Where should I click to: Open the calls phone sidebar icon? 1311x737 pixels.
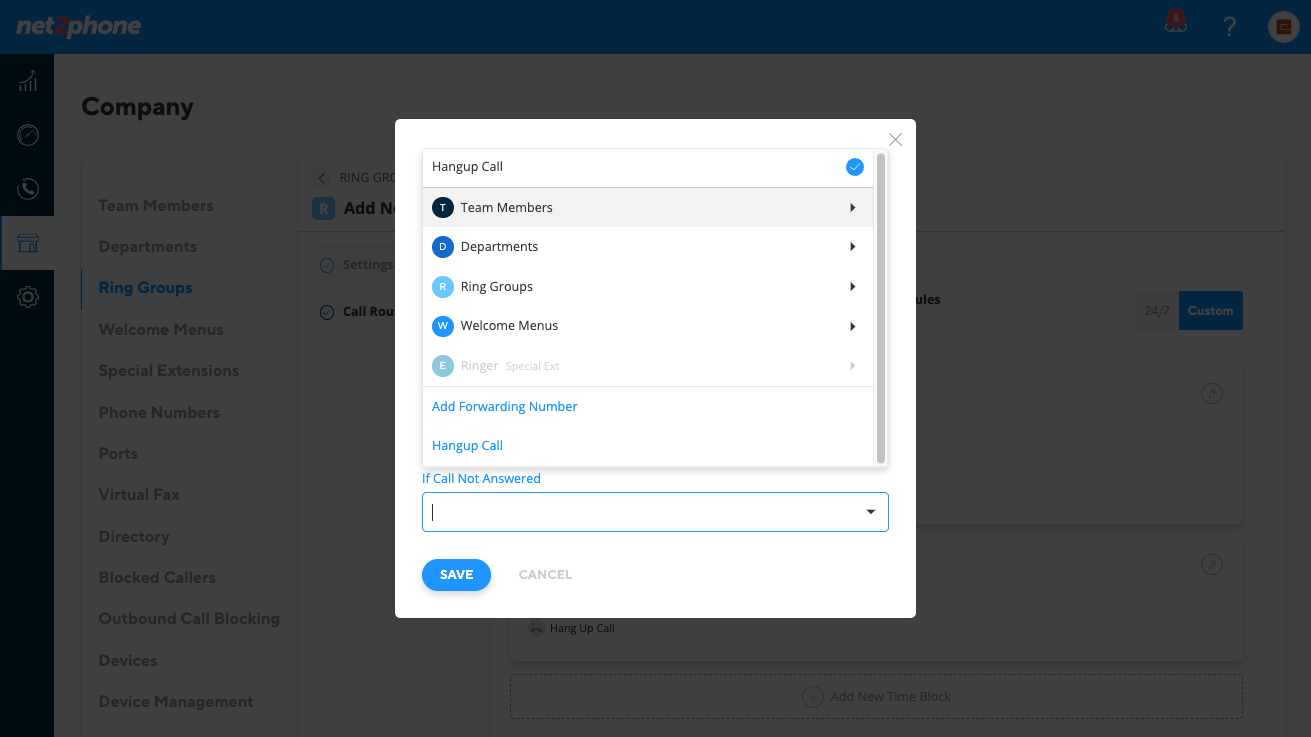point(28,188)
